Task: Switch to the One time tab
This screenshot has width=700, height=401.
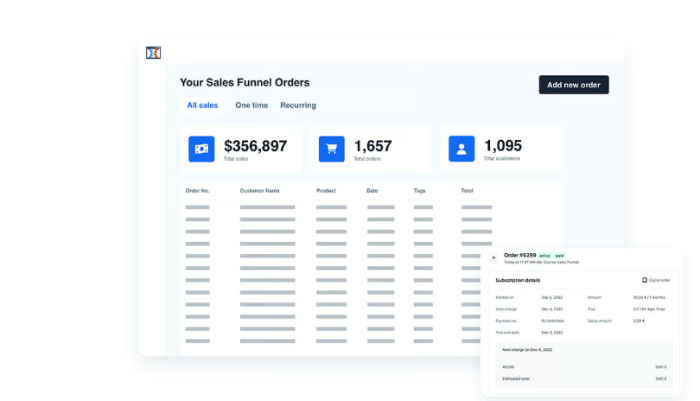Action: click(x=252, y=105)
